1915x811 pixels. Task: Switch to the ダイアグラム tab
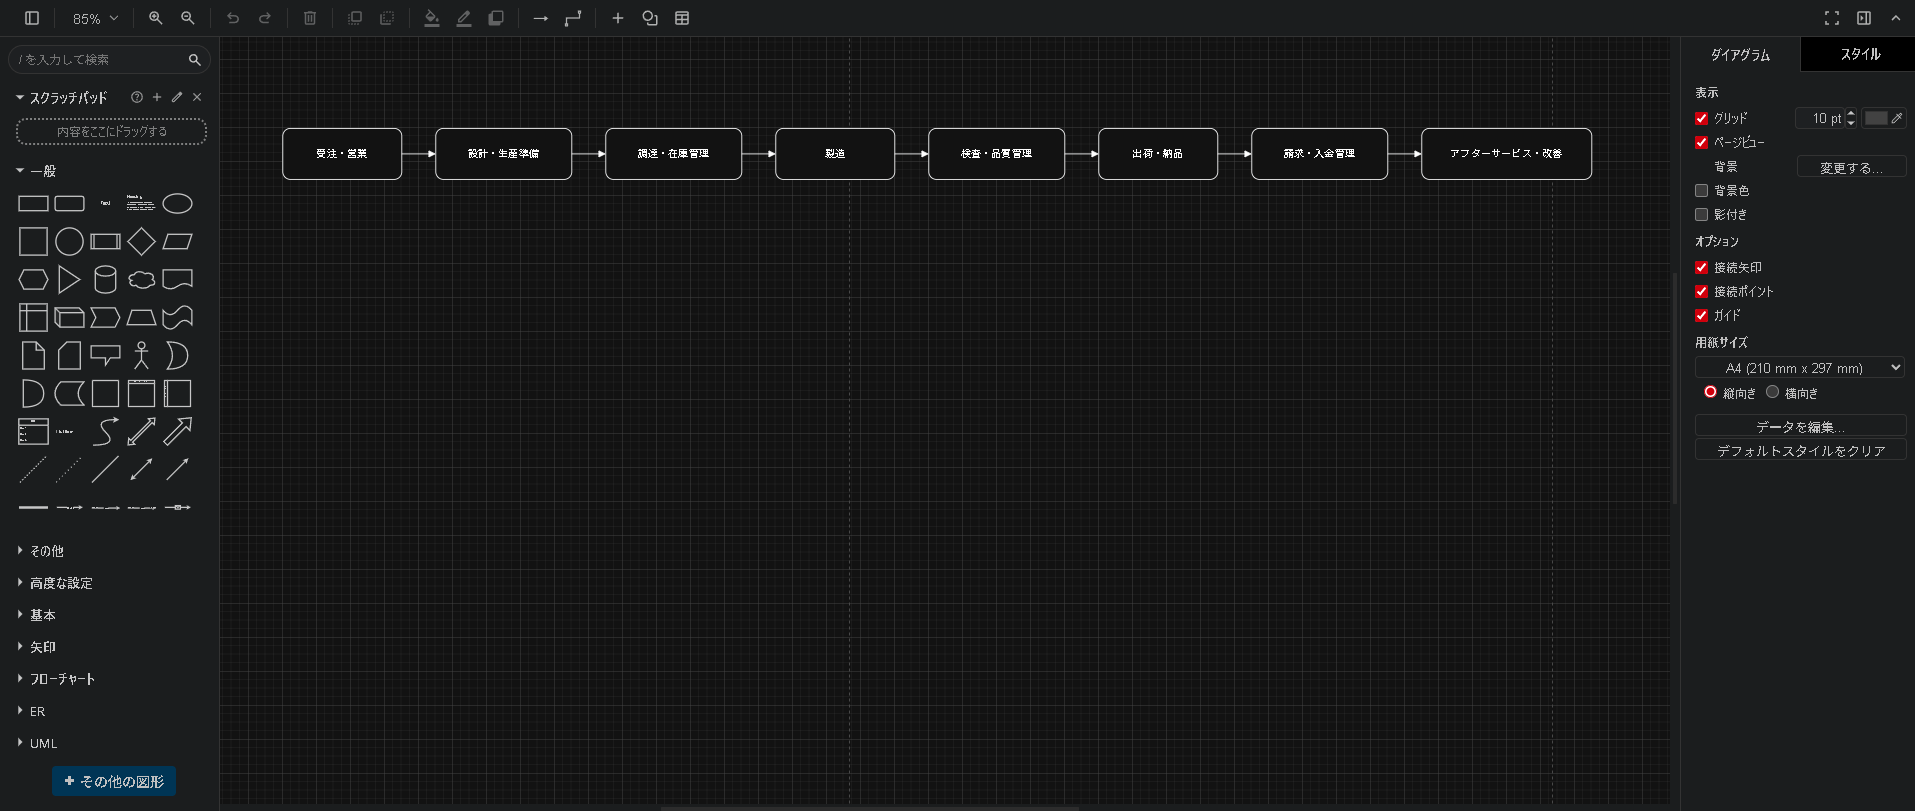(1740, 55)
